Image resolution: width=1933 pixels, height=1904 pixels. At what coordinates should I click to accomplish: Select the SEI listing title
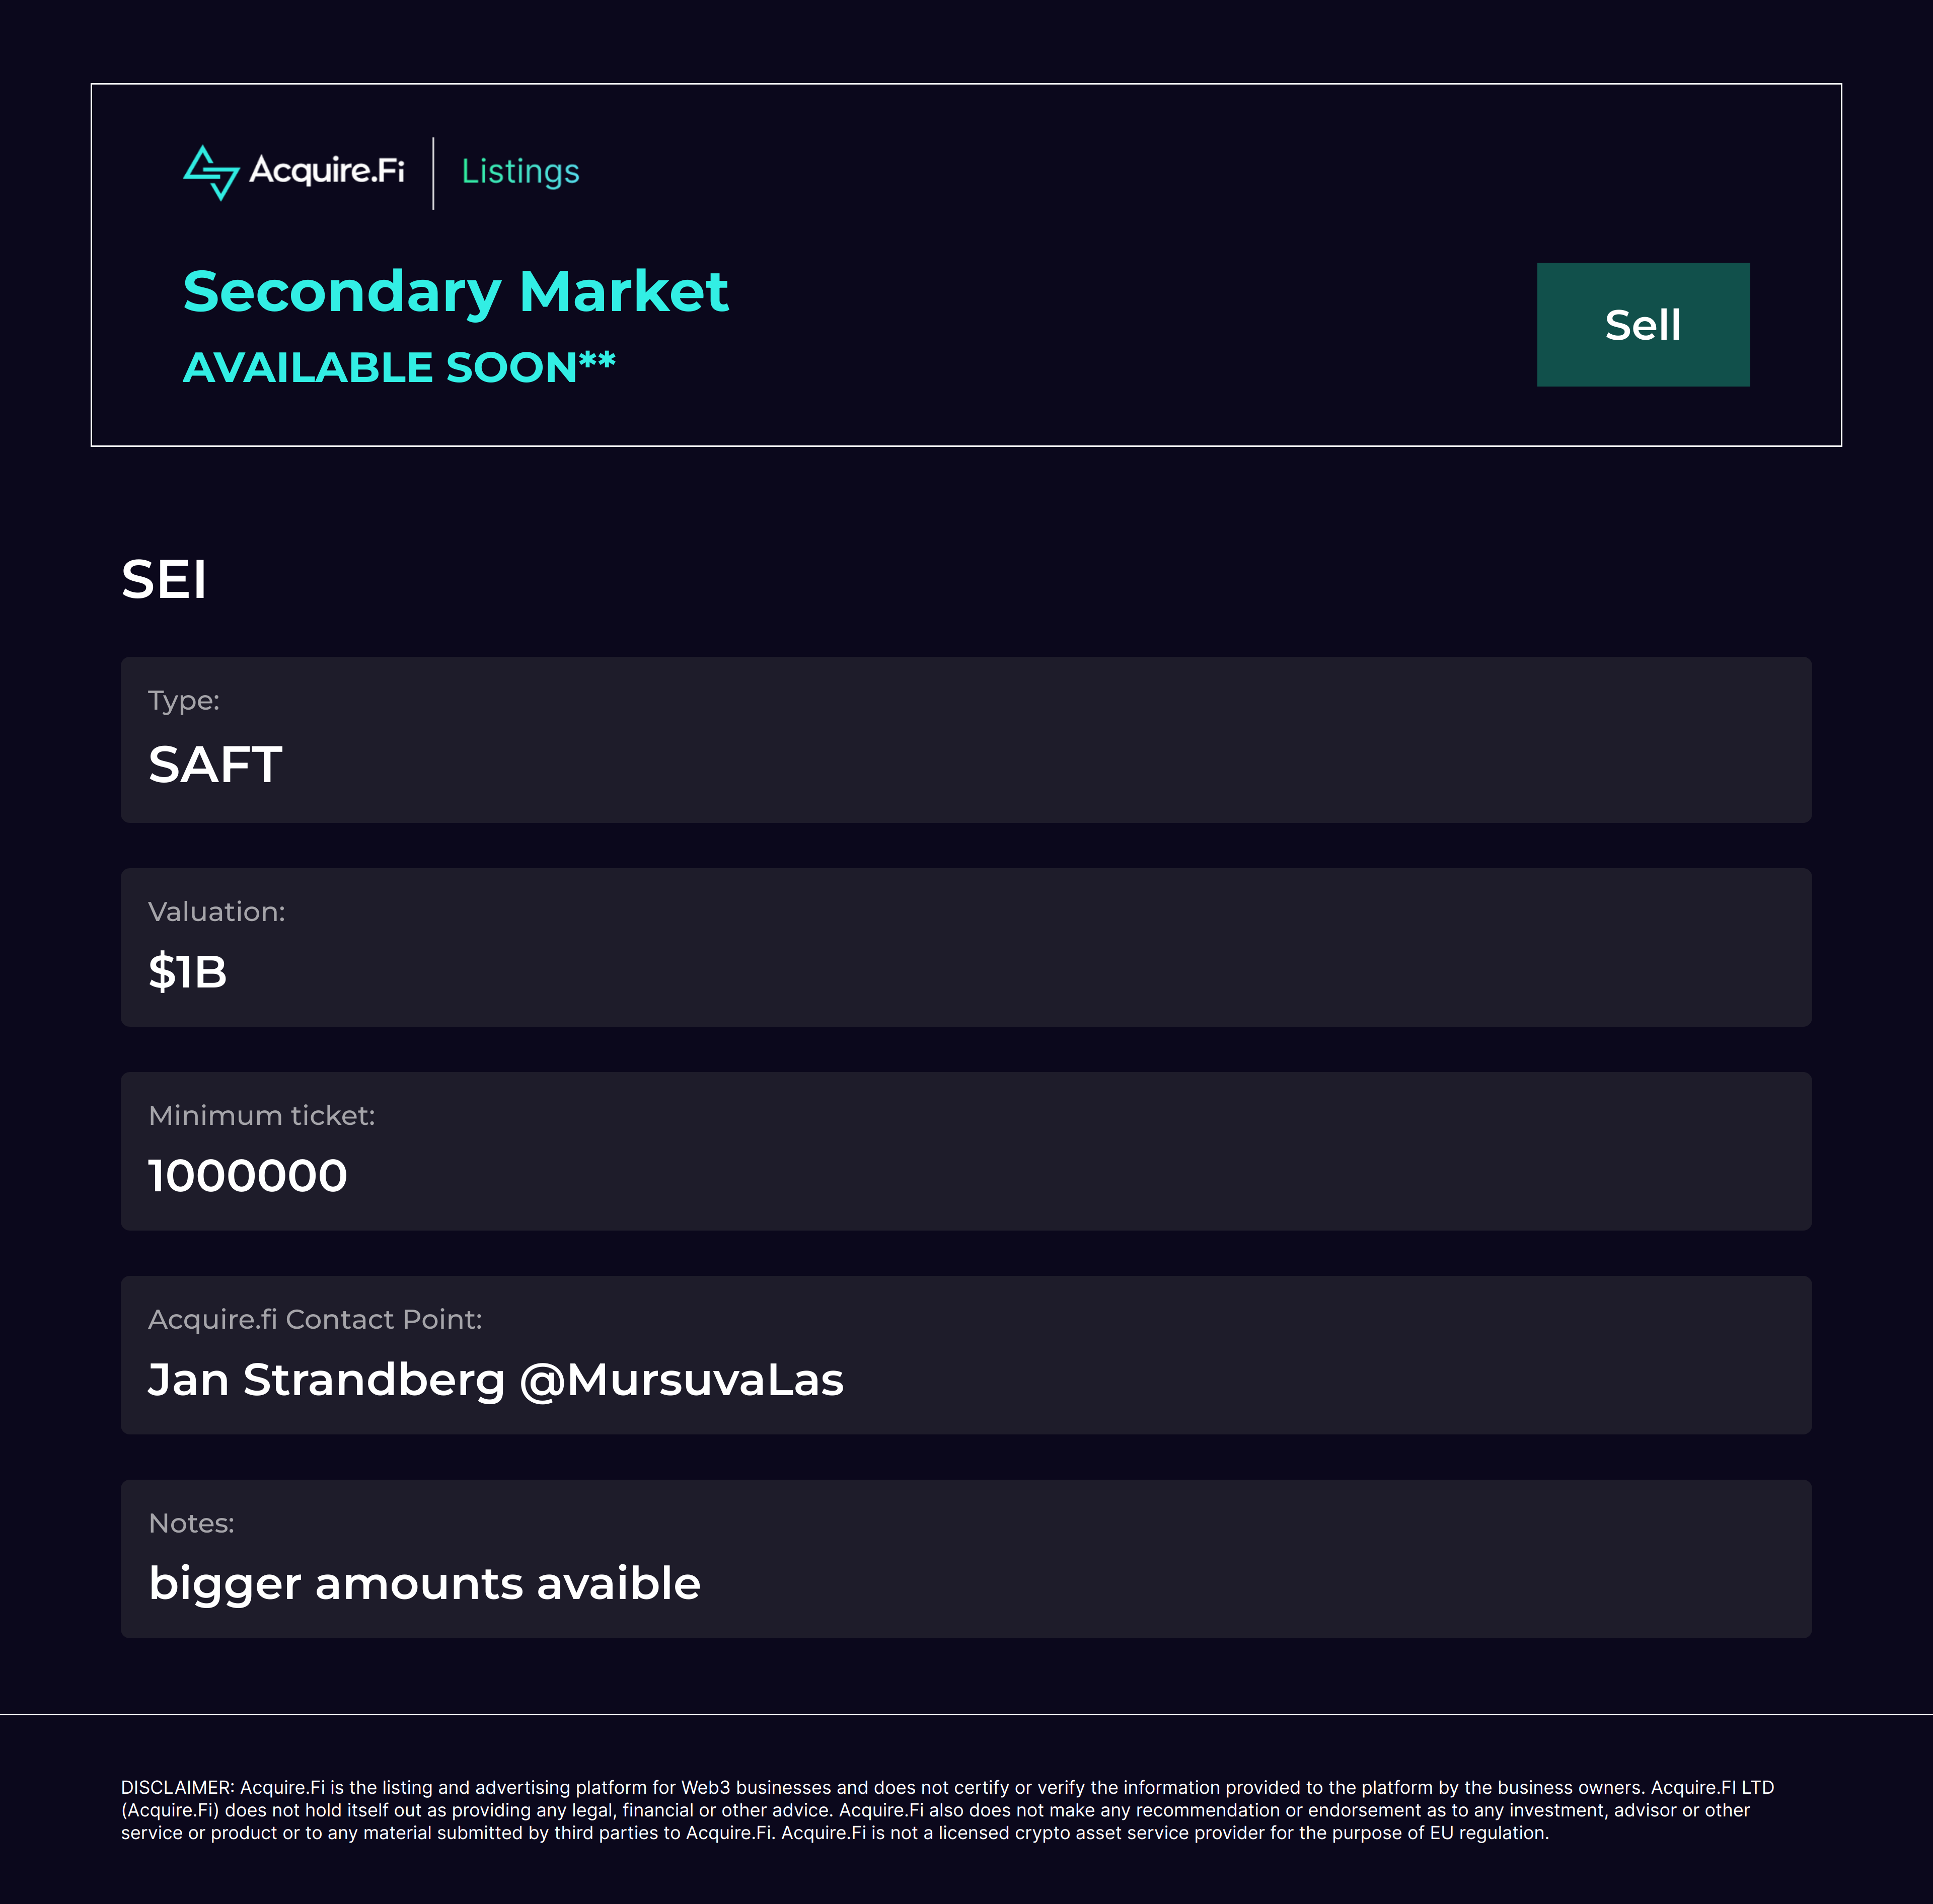click(164, 580)
